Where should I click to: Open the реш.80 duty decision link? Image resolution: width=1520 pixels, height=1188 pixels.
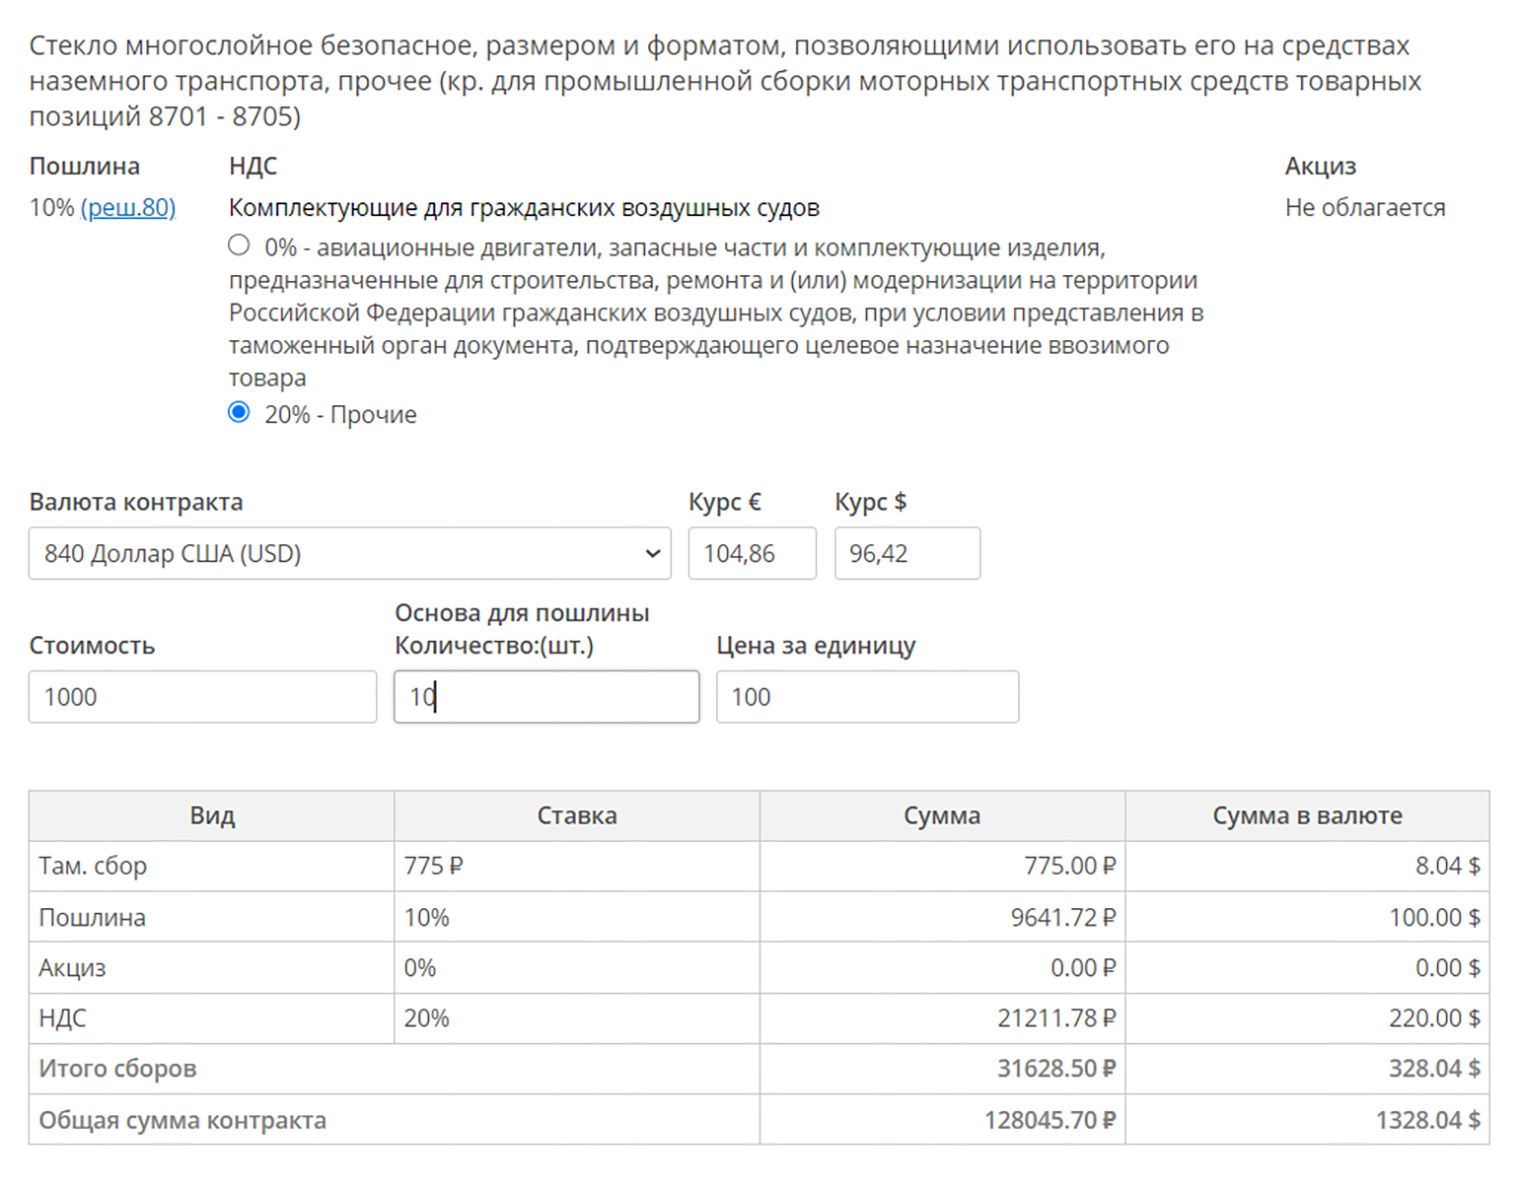click(128, 207)
